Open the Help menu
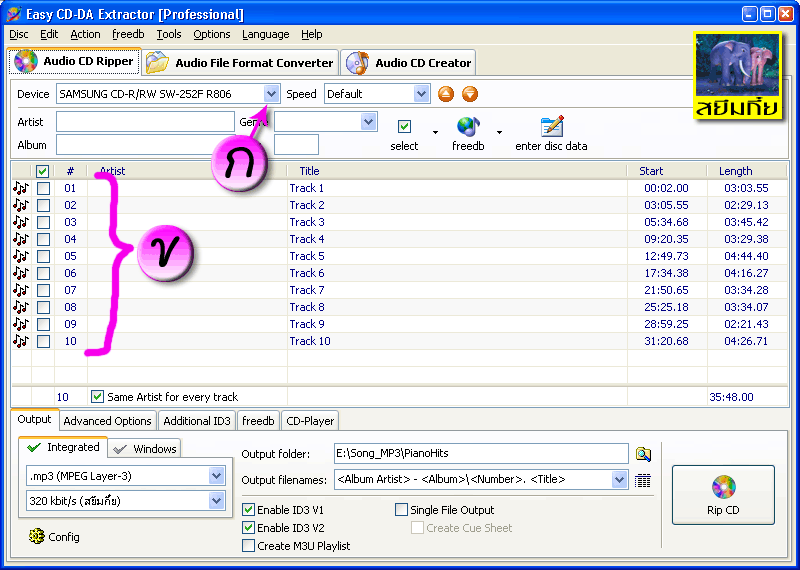The height and width of the screenshot is (570, 800). (311, 34)
